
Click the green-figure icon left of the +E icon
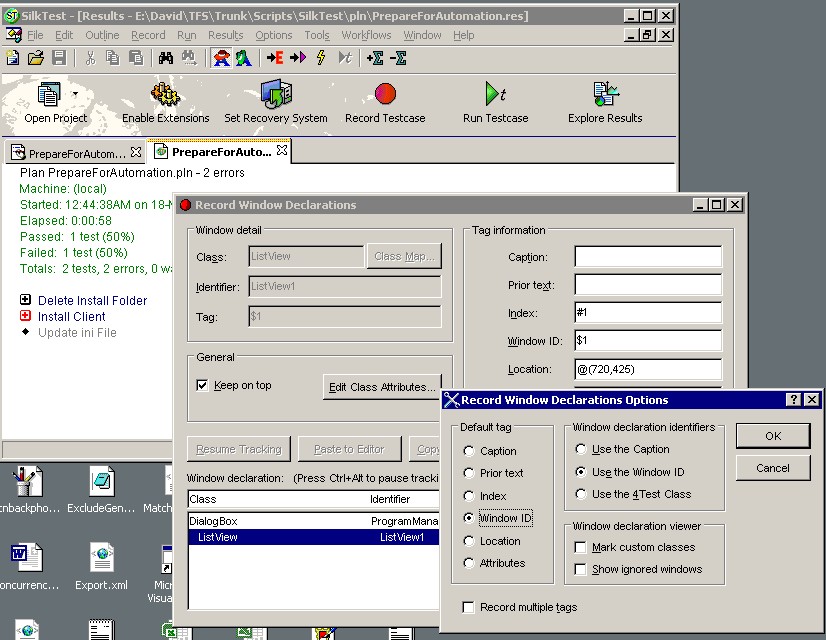[x=243, y=58]
